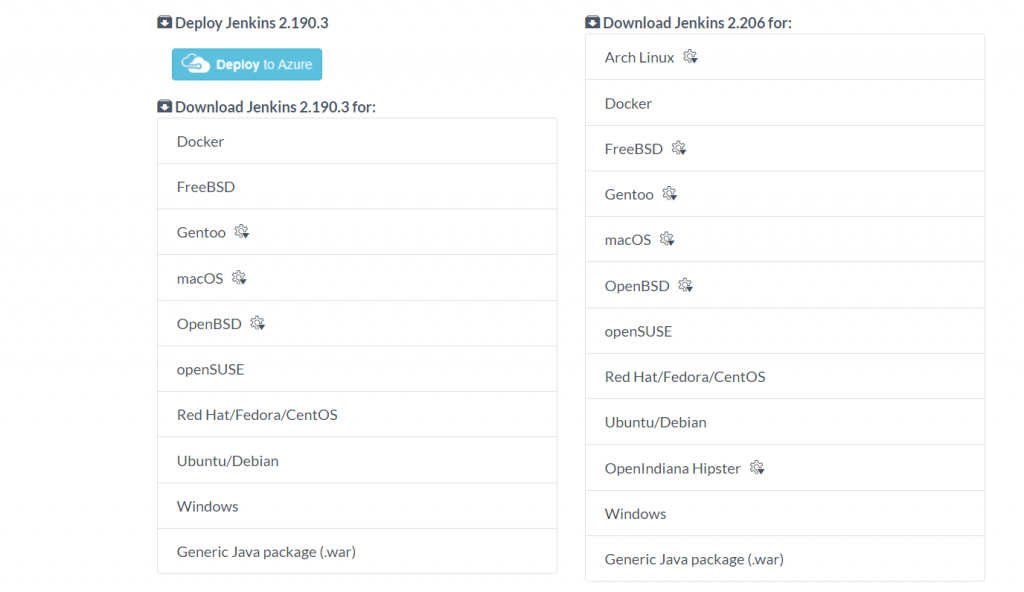Click gear icon beside Gentoo in 2.206 list

669,193
